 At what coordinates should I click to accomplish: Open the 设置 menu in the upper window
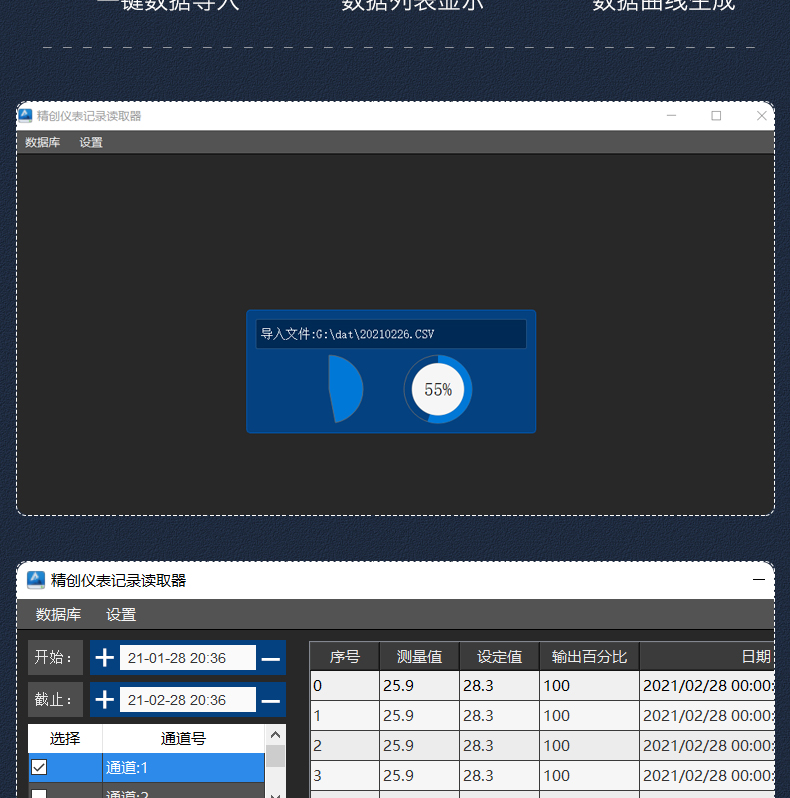click(91, 143)
